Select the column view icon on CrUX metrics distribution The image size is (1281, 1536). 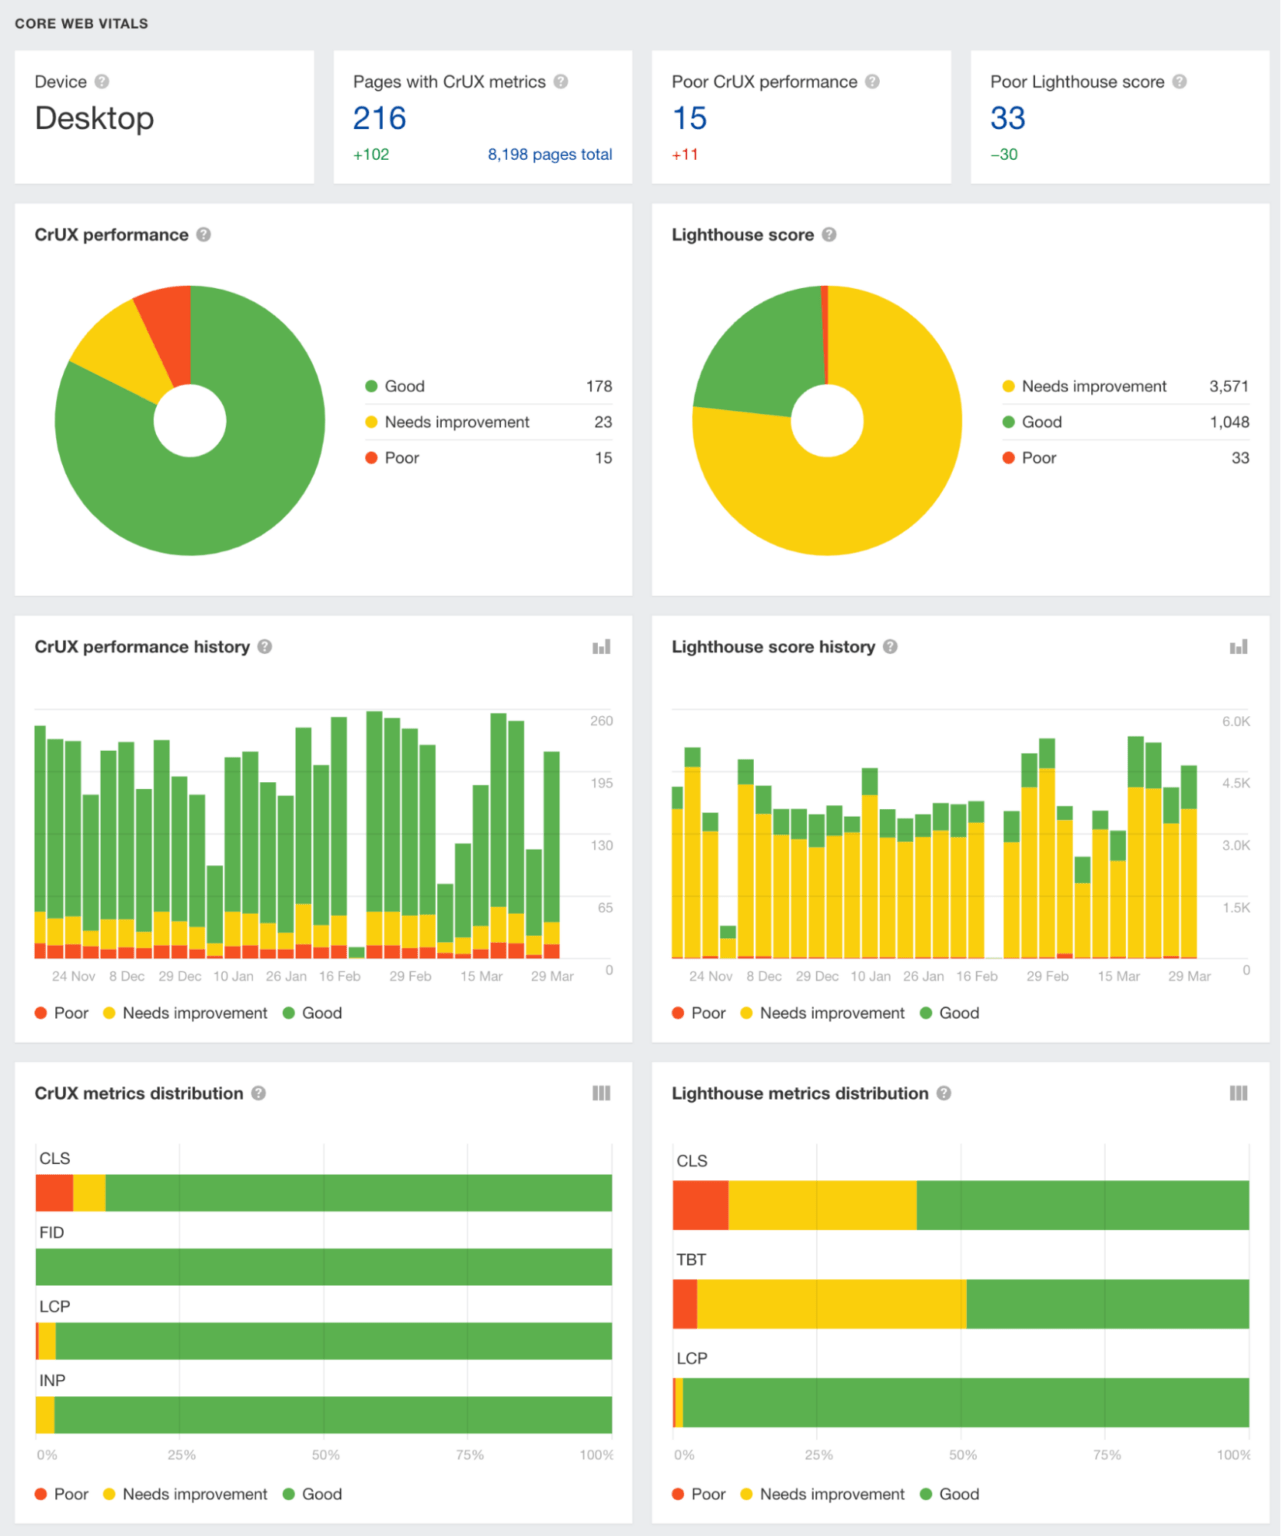click(x=601, y=1093)
